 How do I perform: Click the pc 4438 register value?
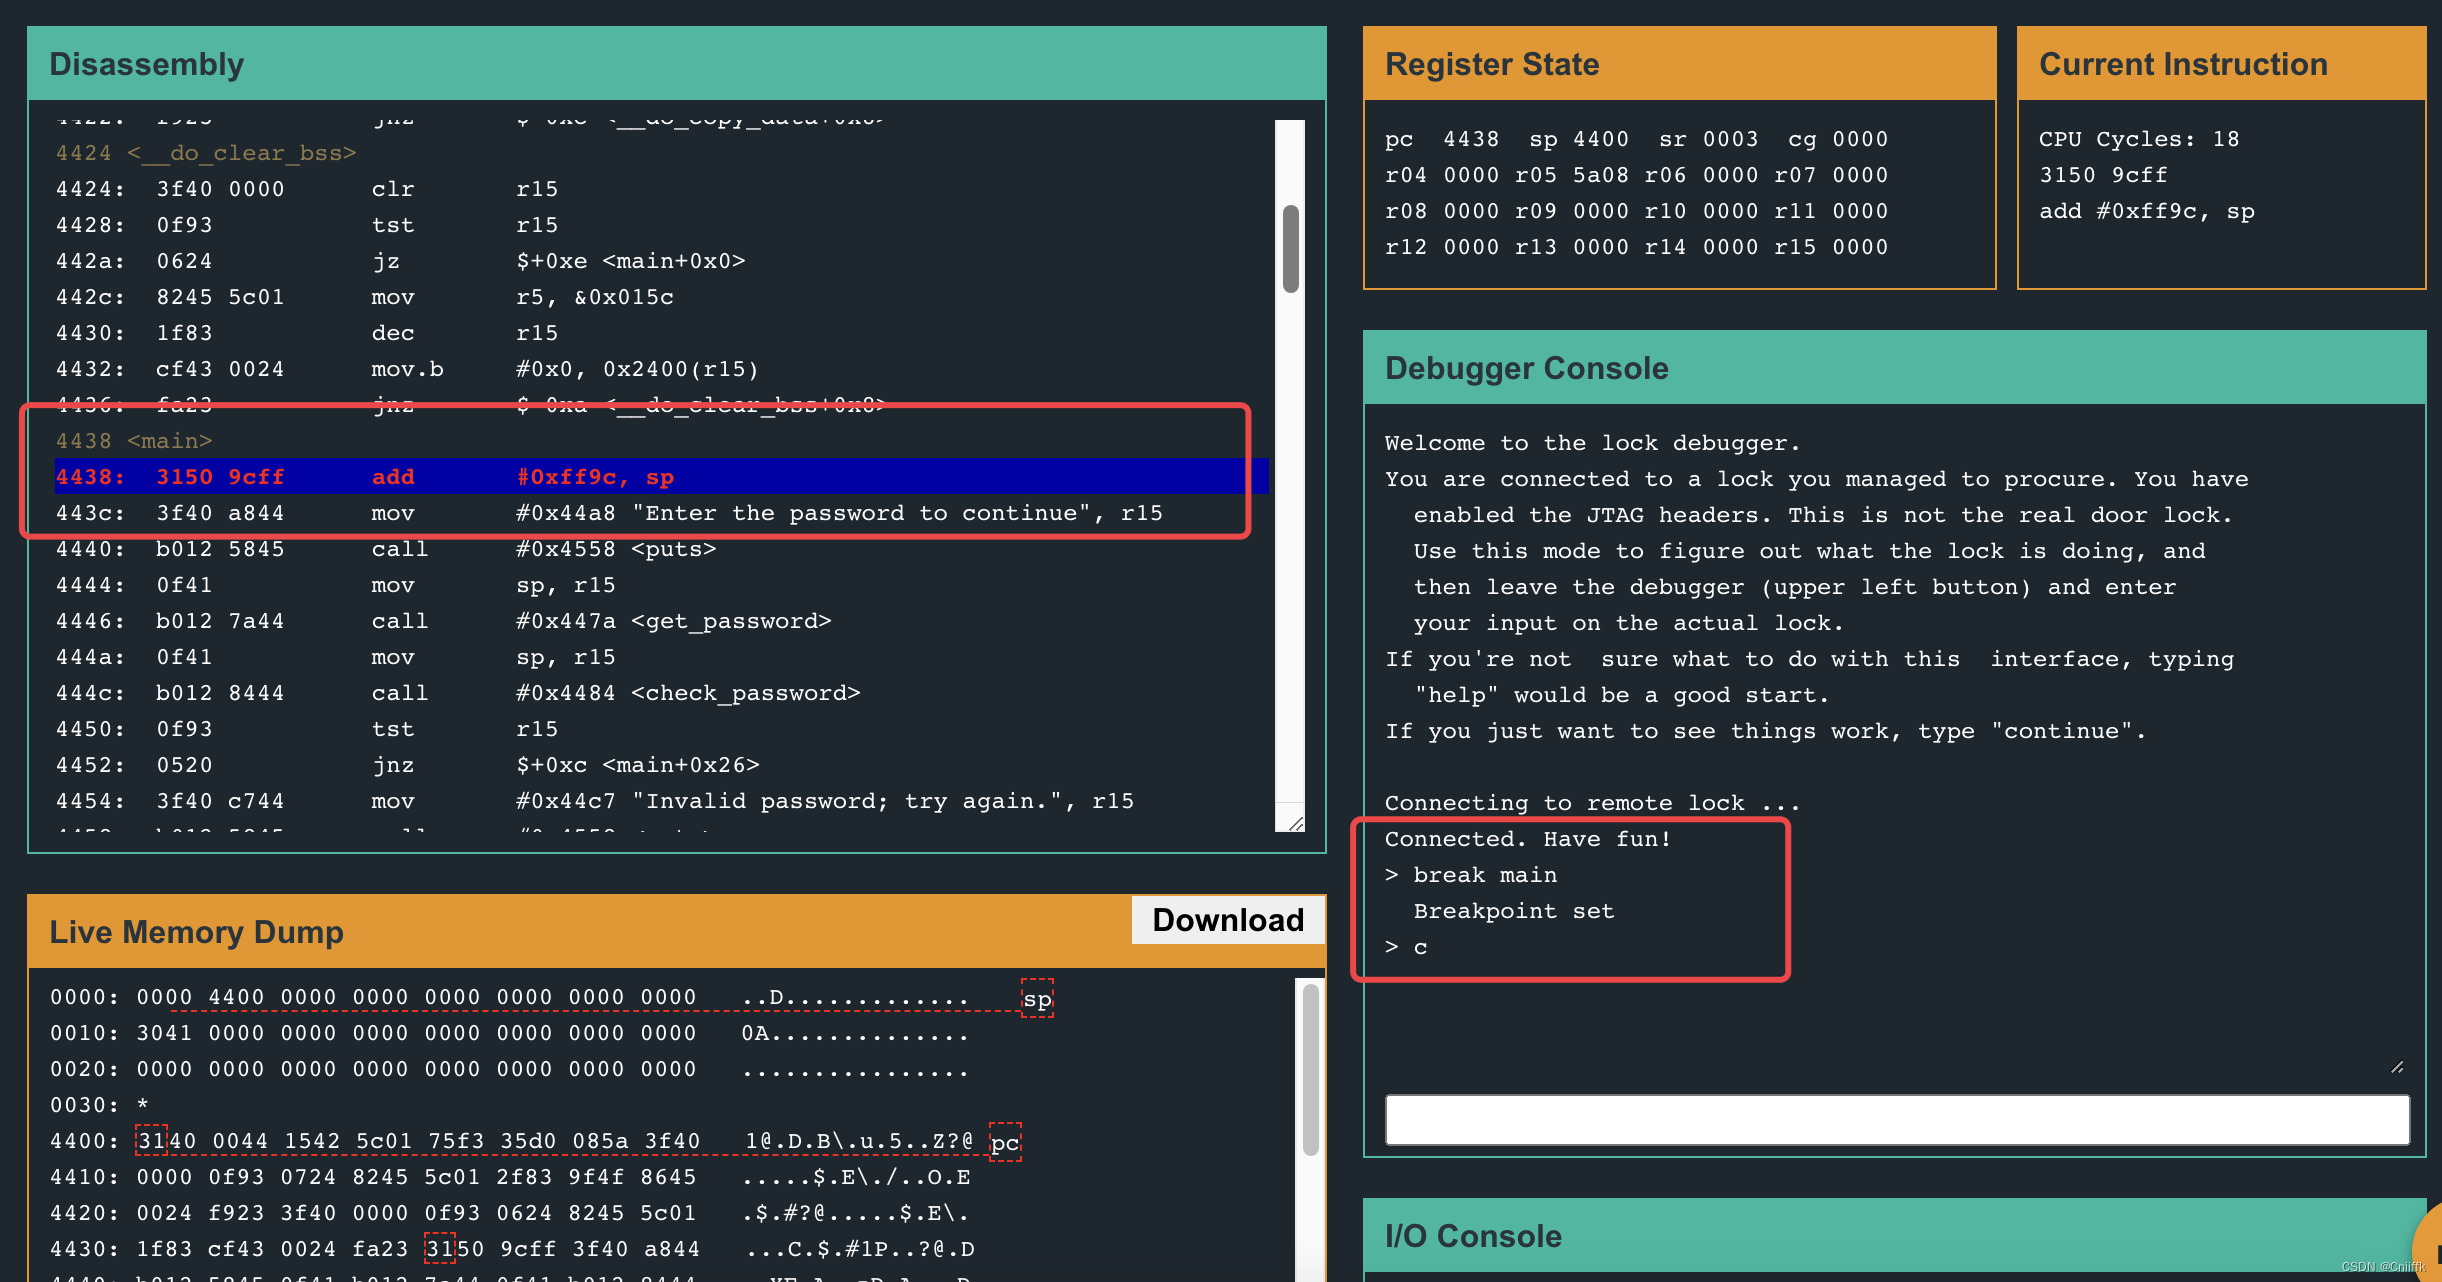1442,139
